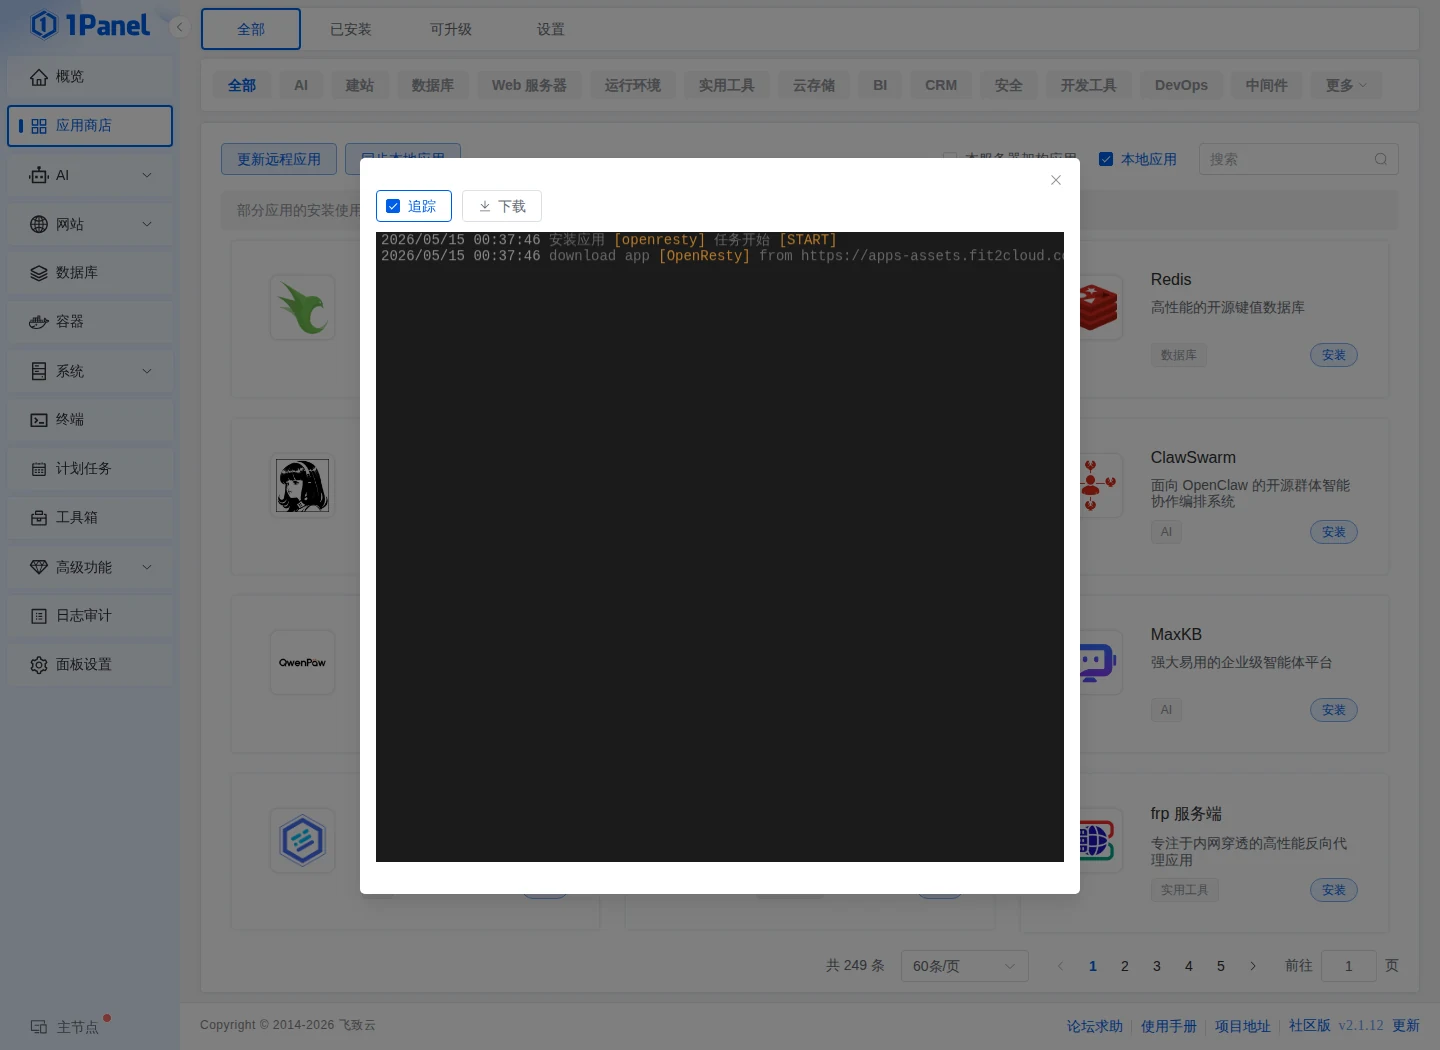
Task: Click the ClawSwarm app icon
Action: point(1097,485)
